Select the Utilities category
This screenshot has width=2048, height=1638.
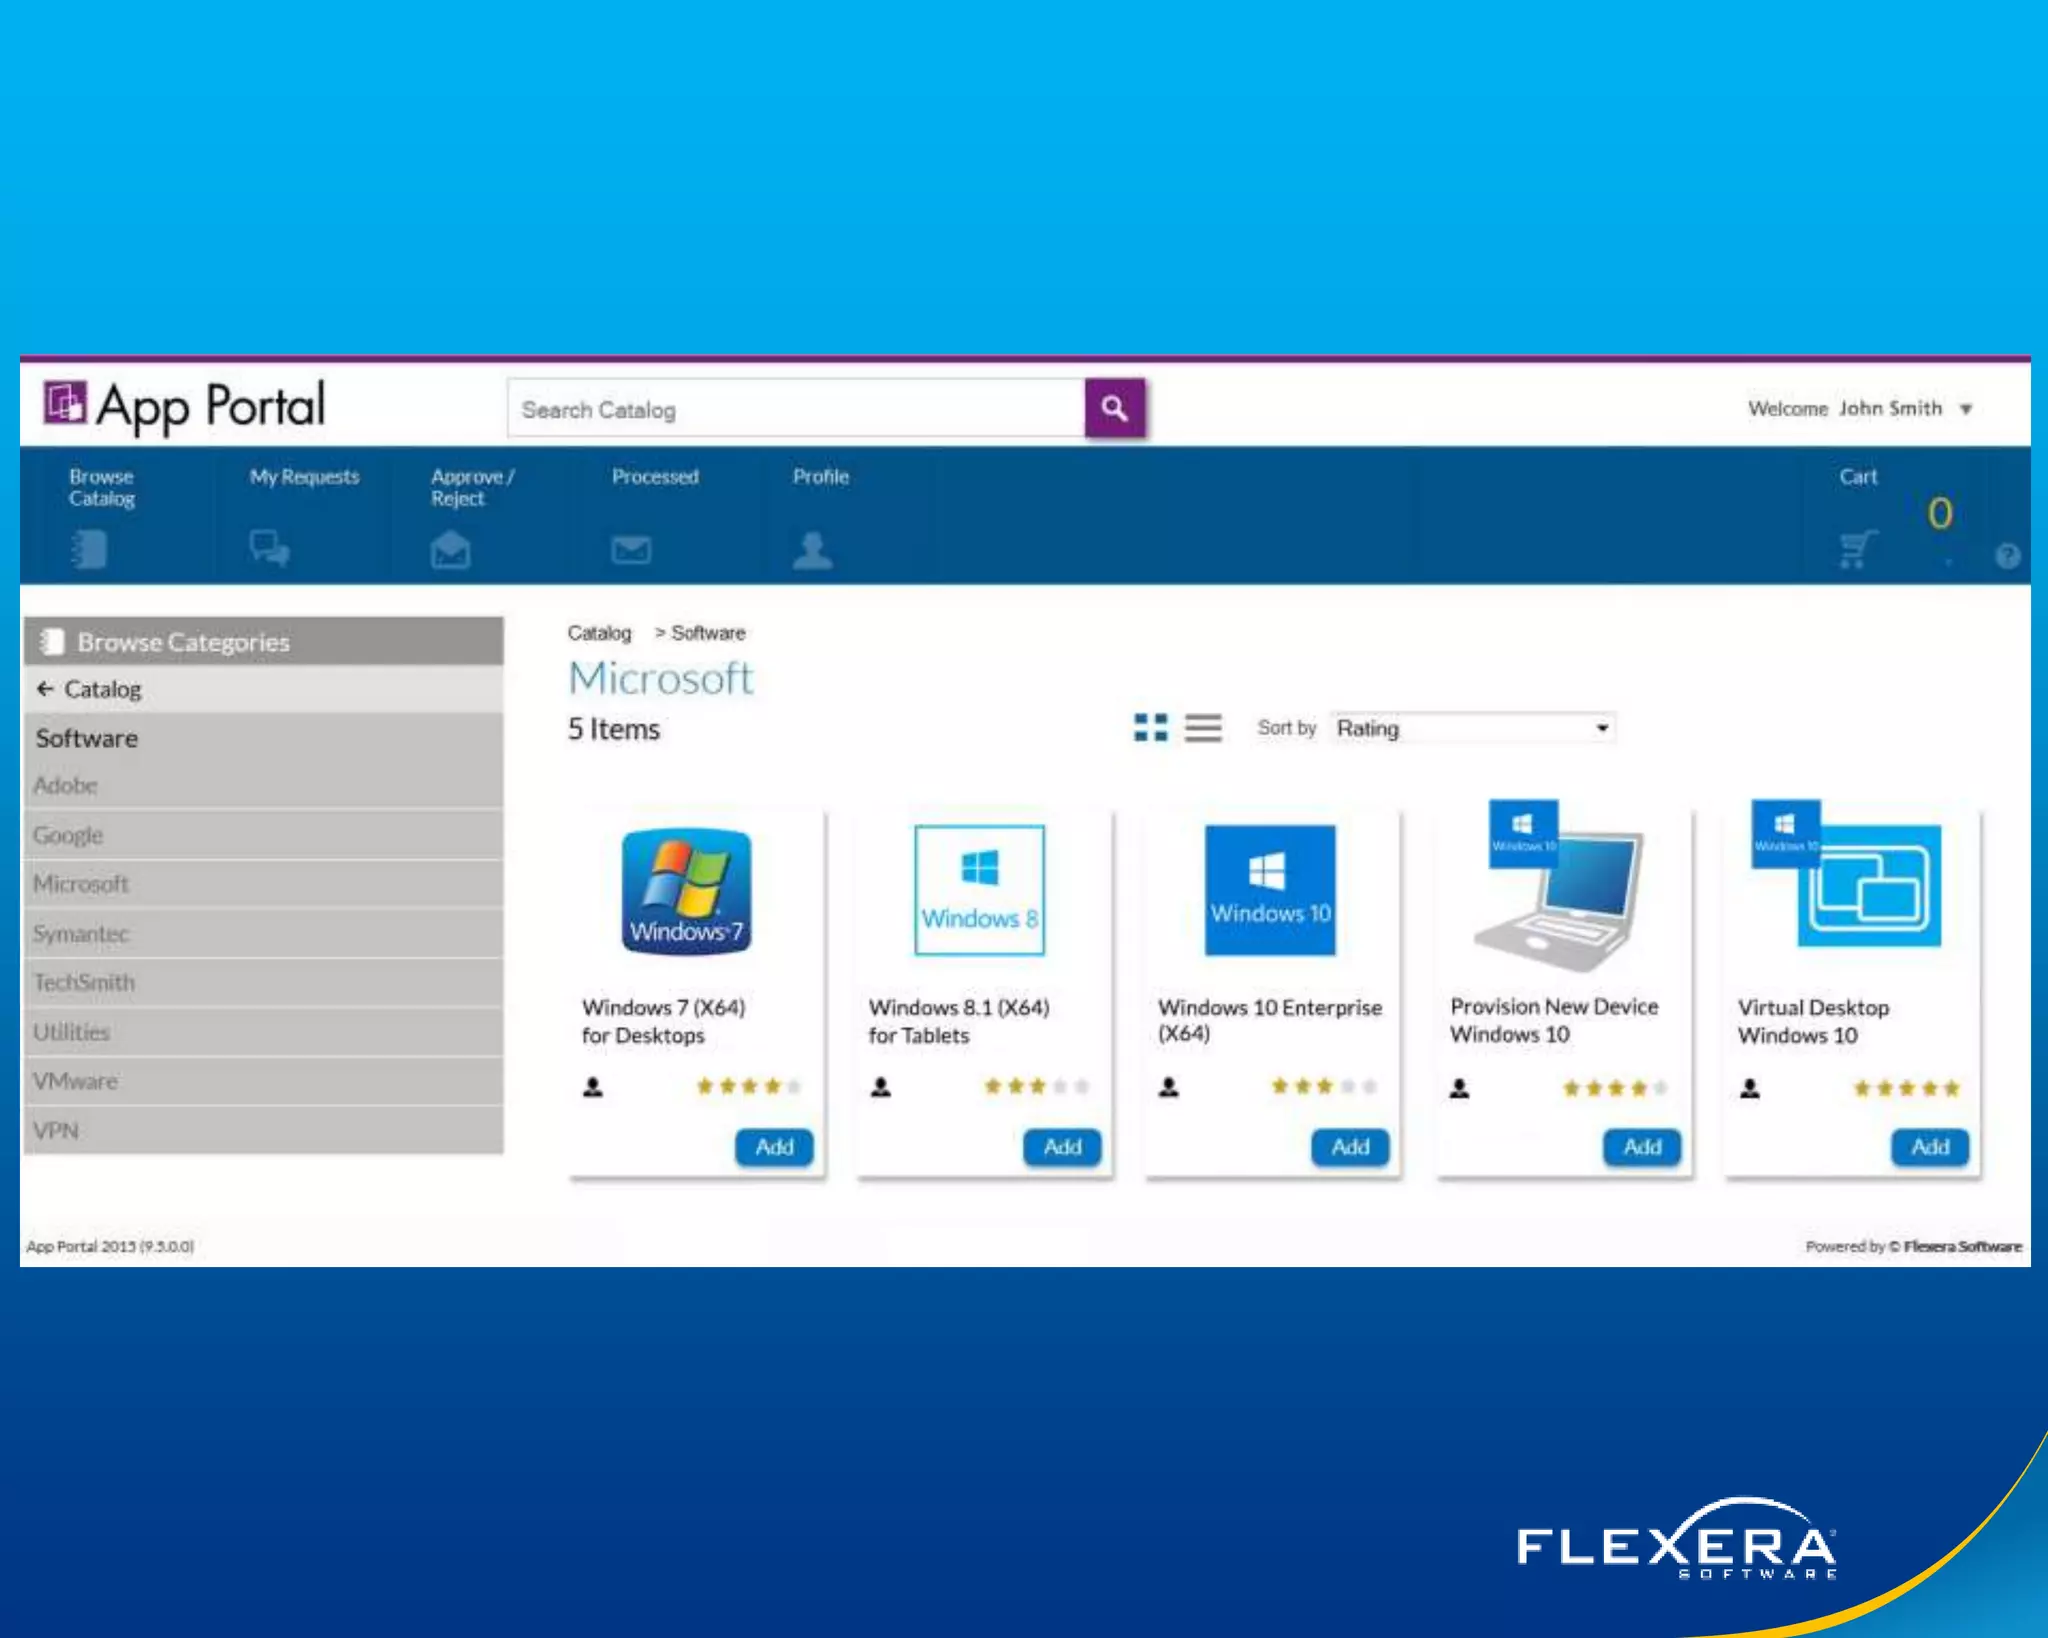(263, 1032)
